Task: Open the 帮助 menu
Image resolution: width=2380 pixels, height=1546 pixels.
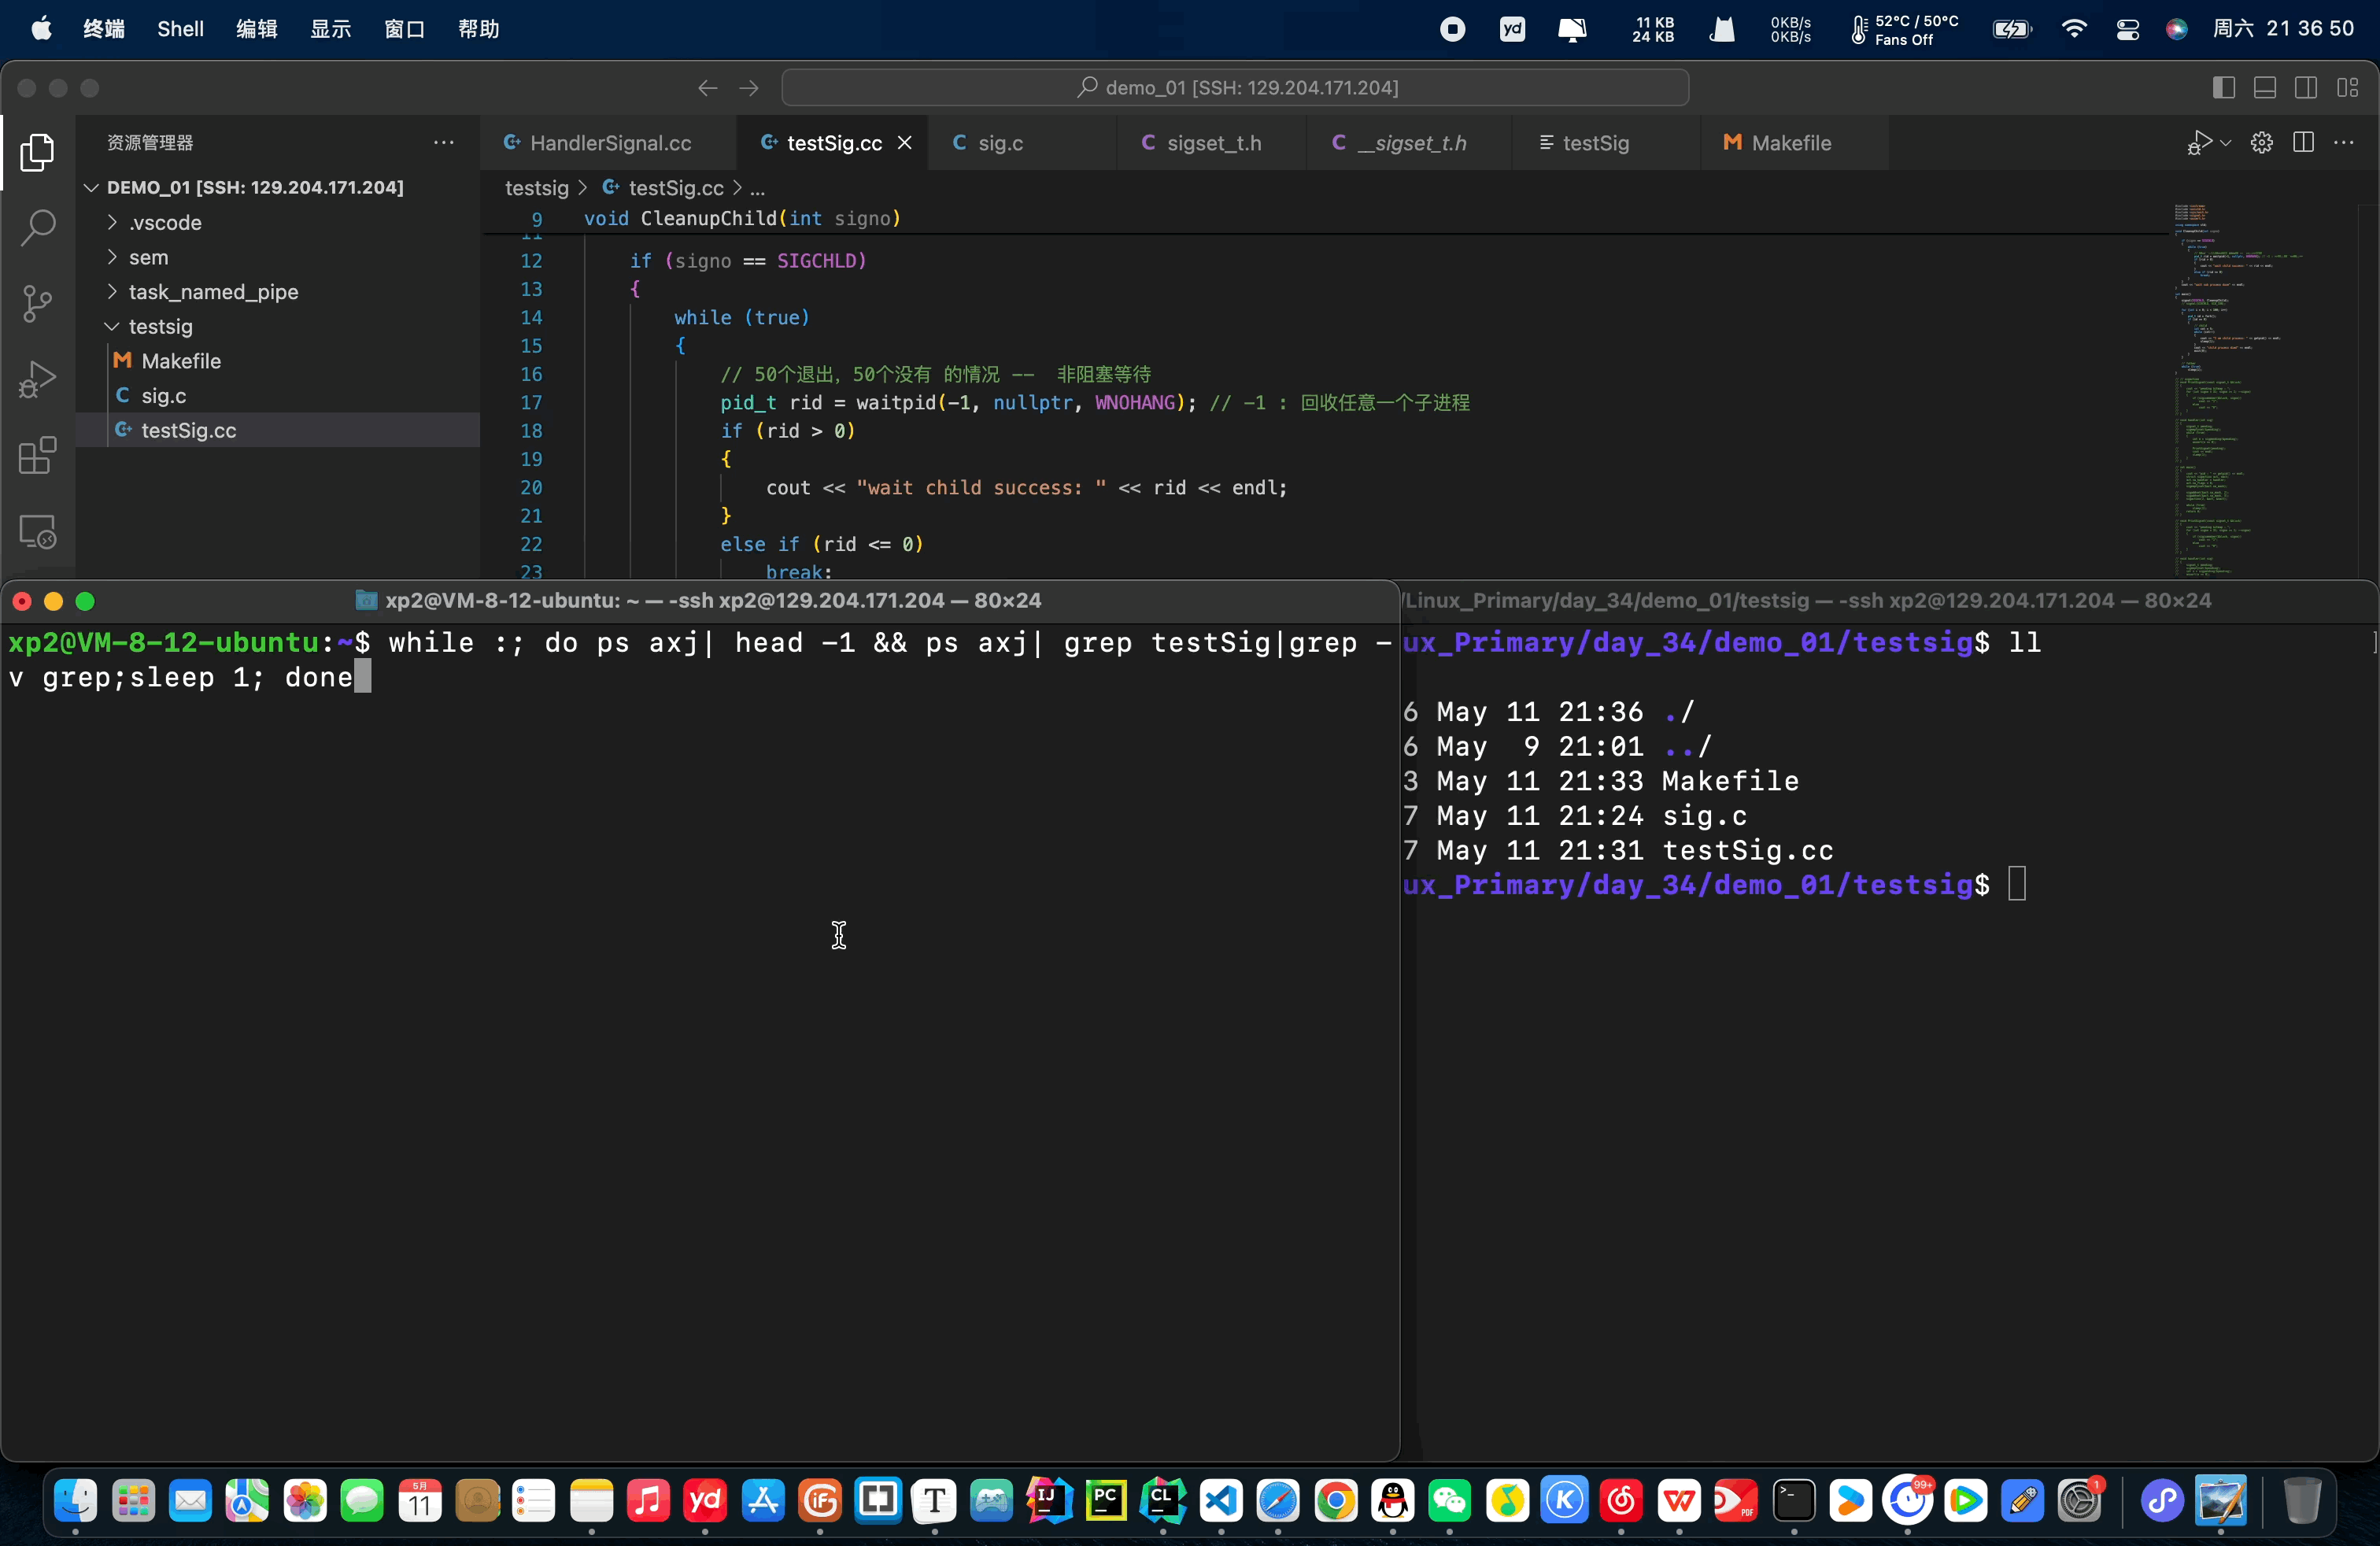Action: click(x=479, y=29)
